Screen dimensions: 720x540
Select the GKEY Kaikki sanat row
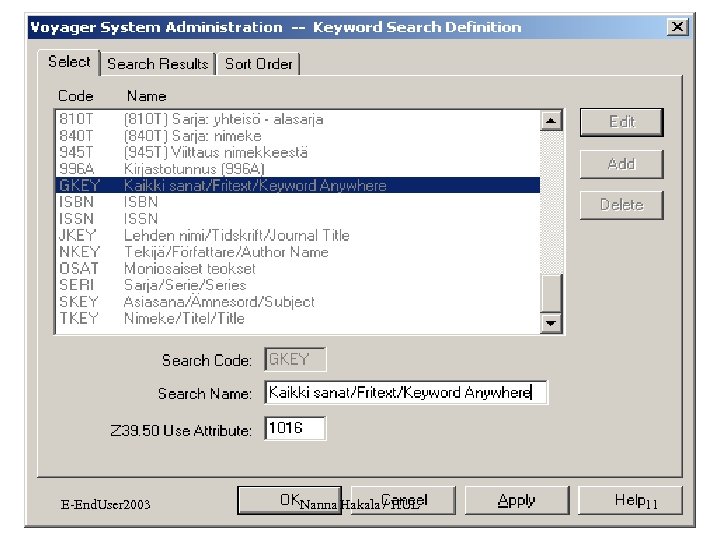298,186
